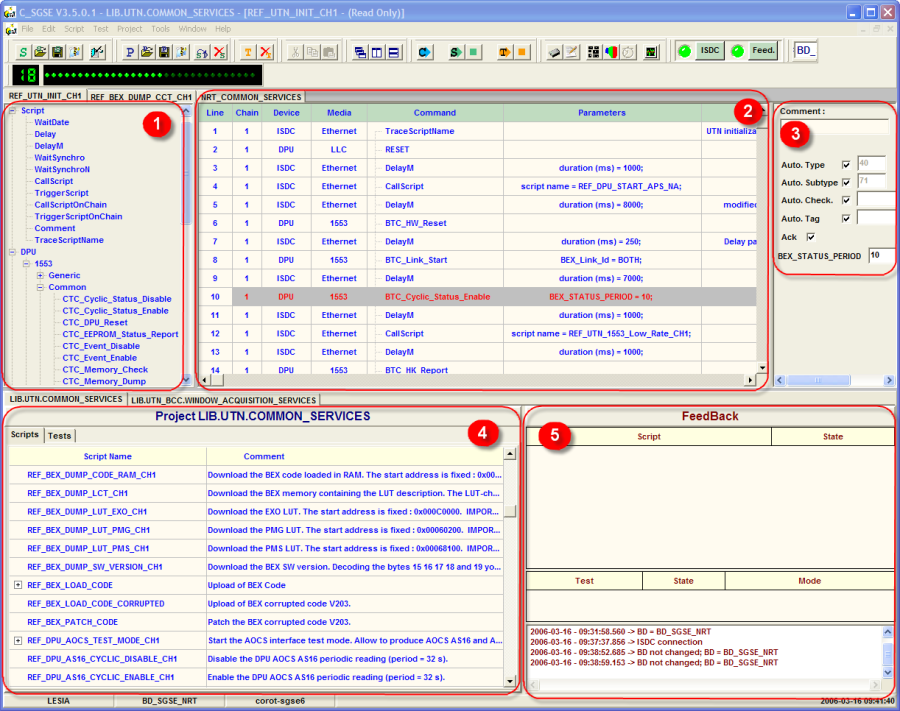Click the new script 'S' toolbar icon
Viewport: 900px width, 711px height.
[22, 51]
